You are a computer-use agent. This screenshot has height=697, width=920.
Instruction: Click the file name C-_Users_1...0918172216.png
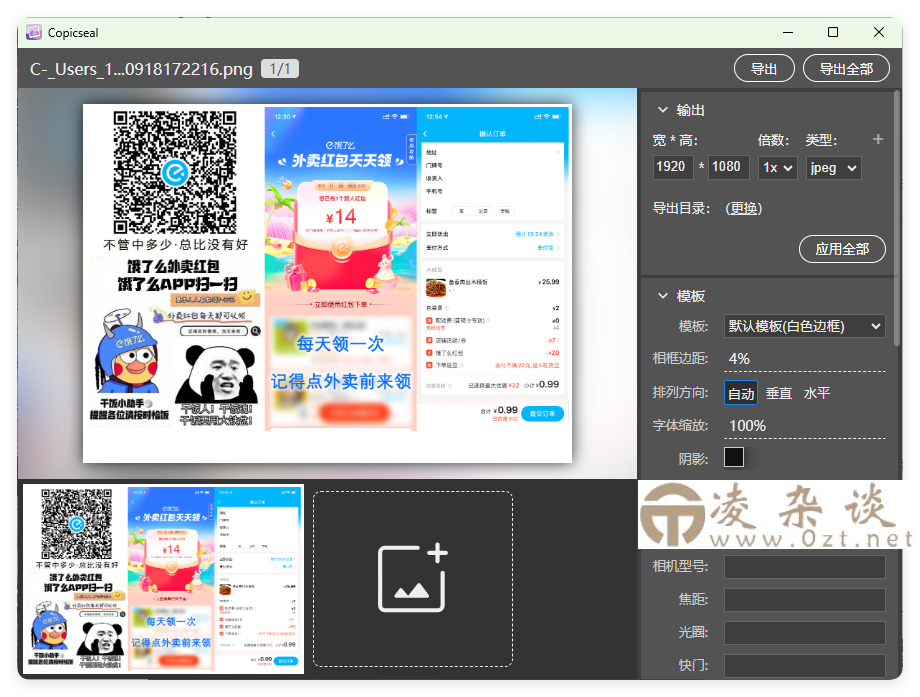[141, 69]
